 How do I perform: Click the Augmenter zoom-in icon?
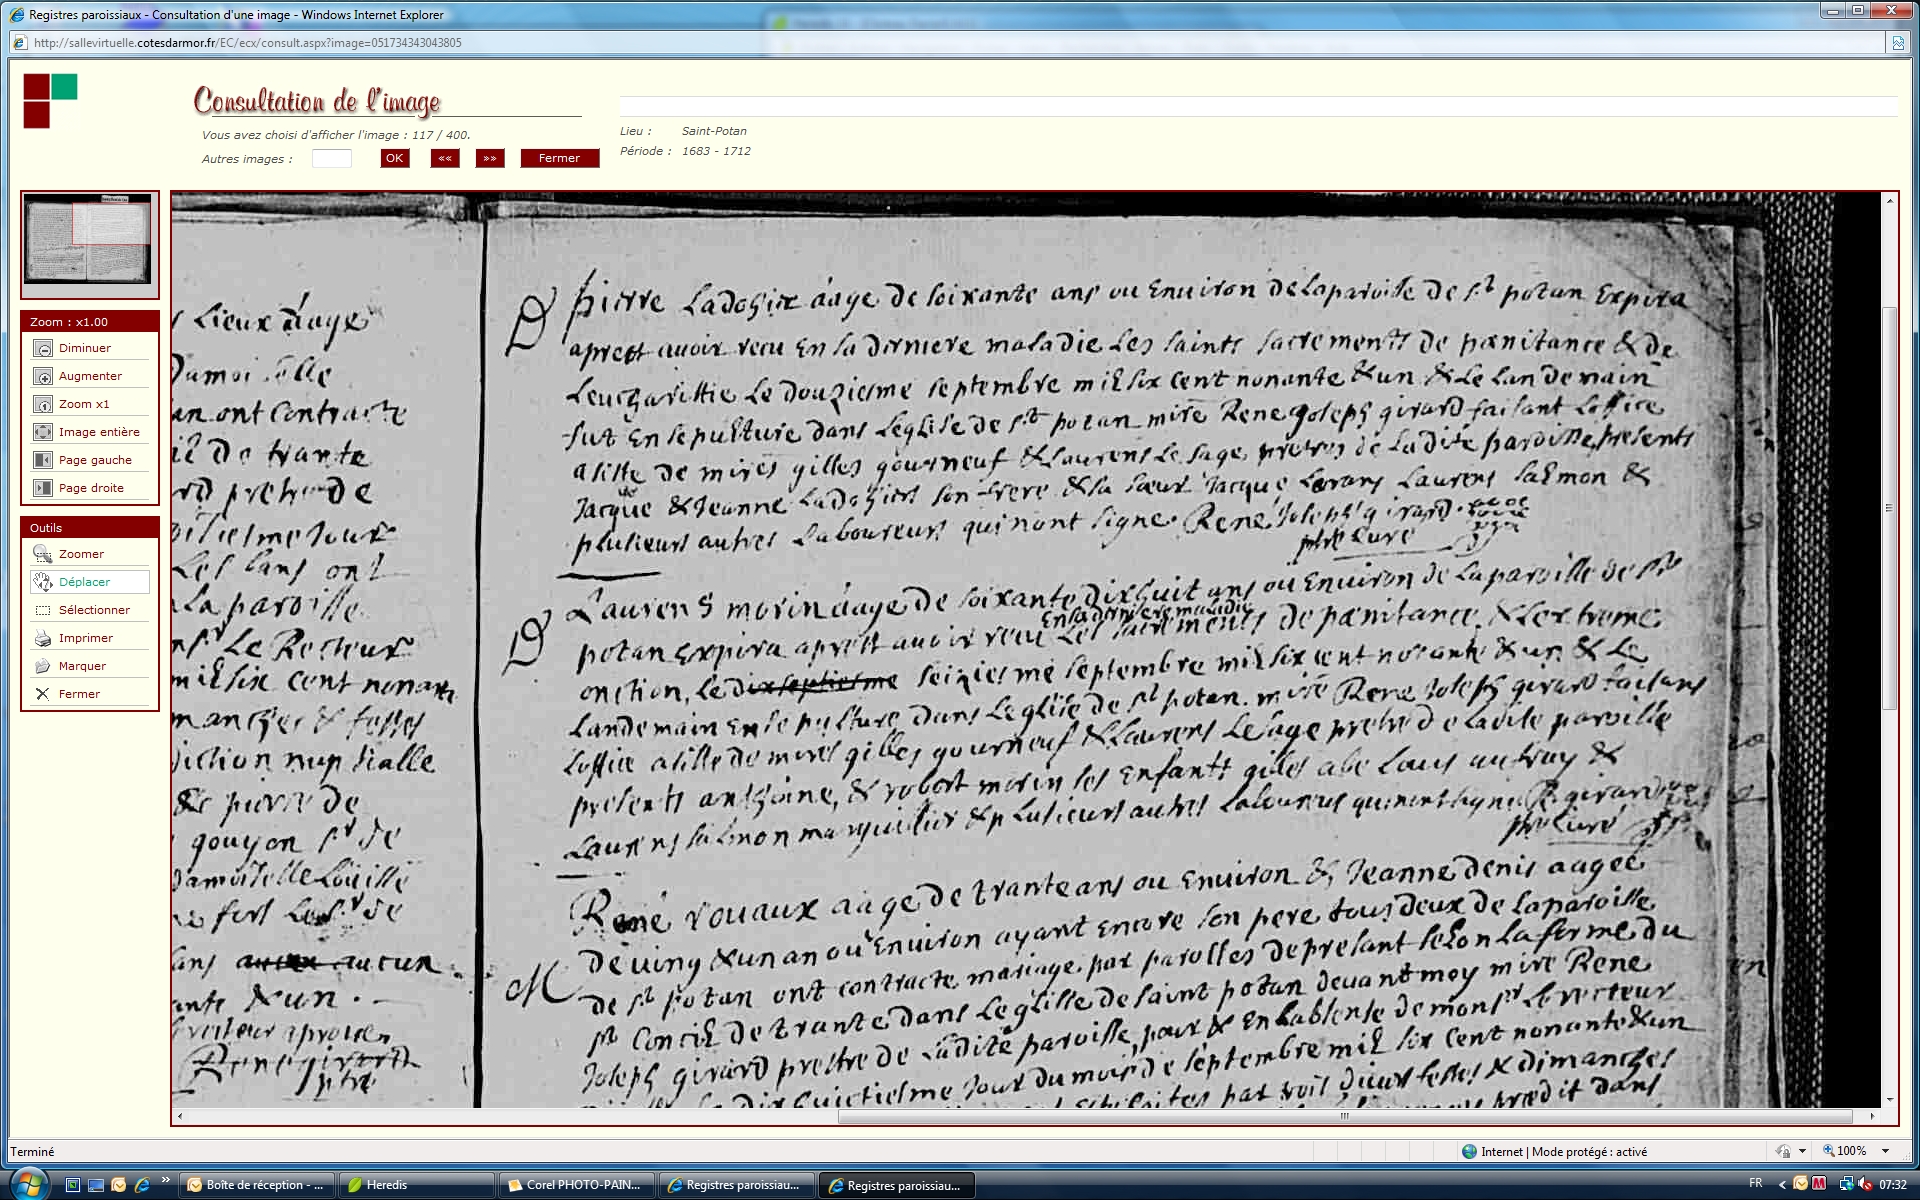point(43,376)
